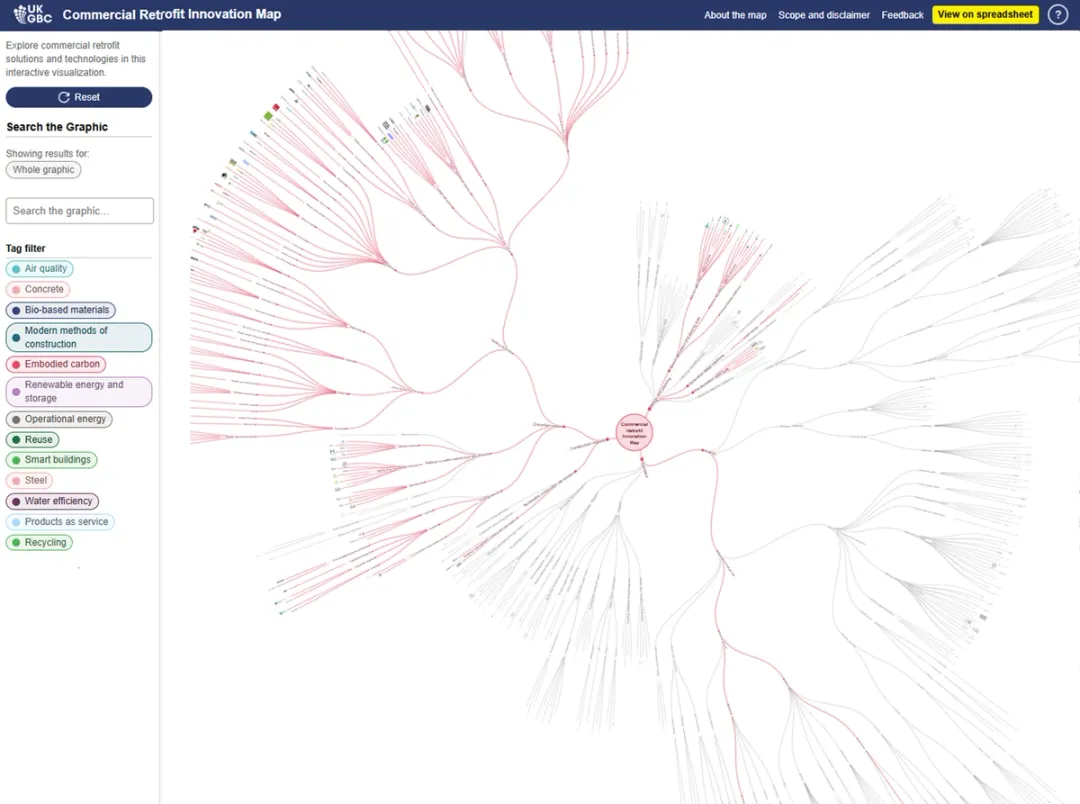Toggle Renewable energy and storage tag

click(x=79, y=391)
